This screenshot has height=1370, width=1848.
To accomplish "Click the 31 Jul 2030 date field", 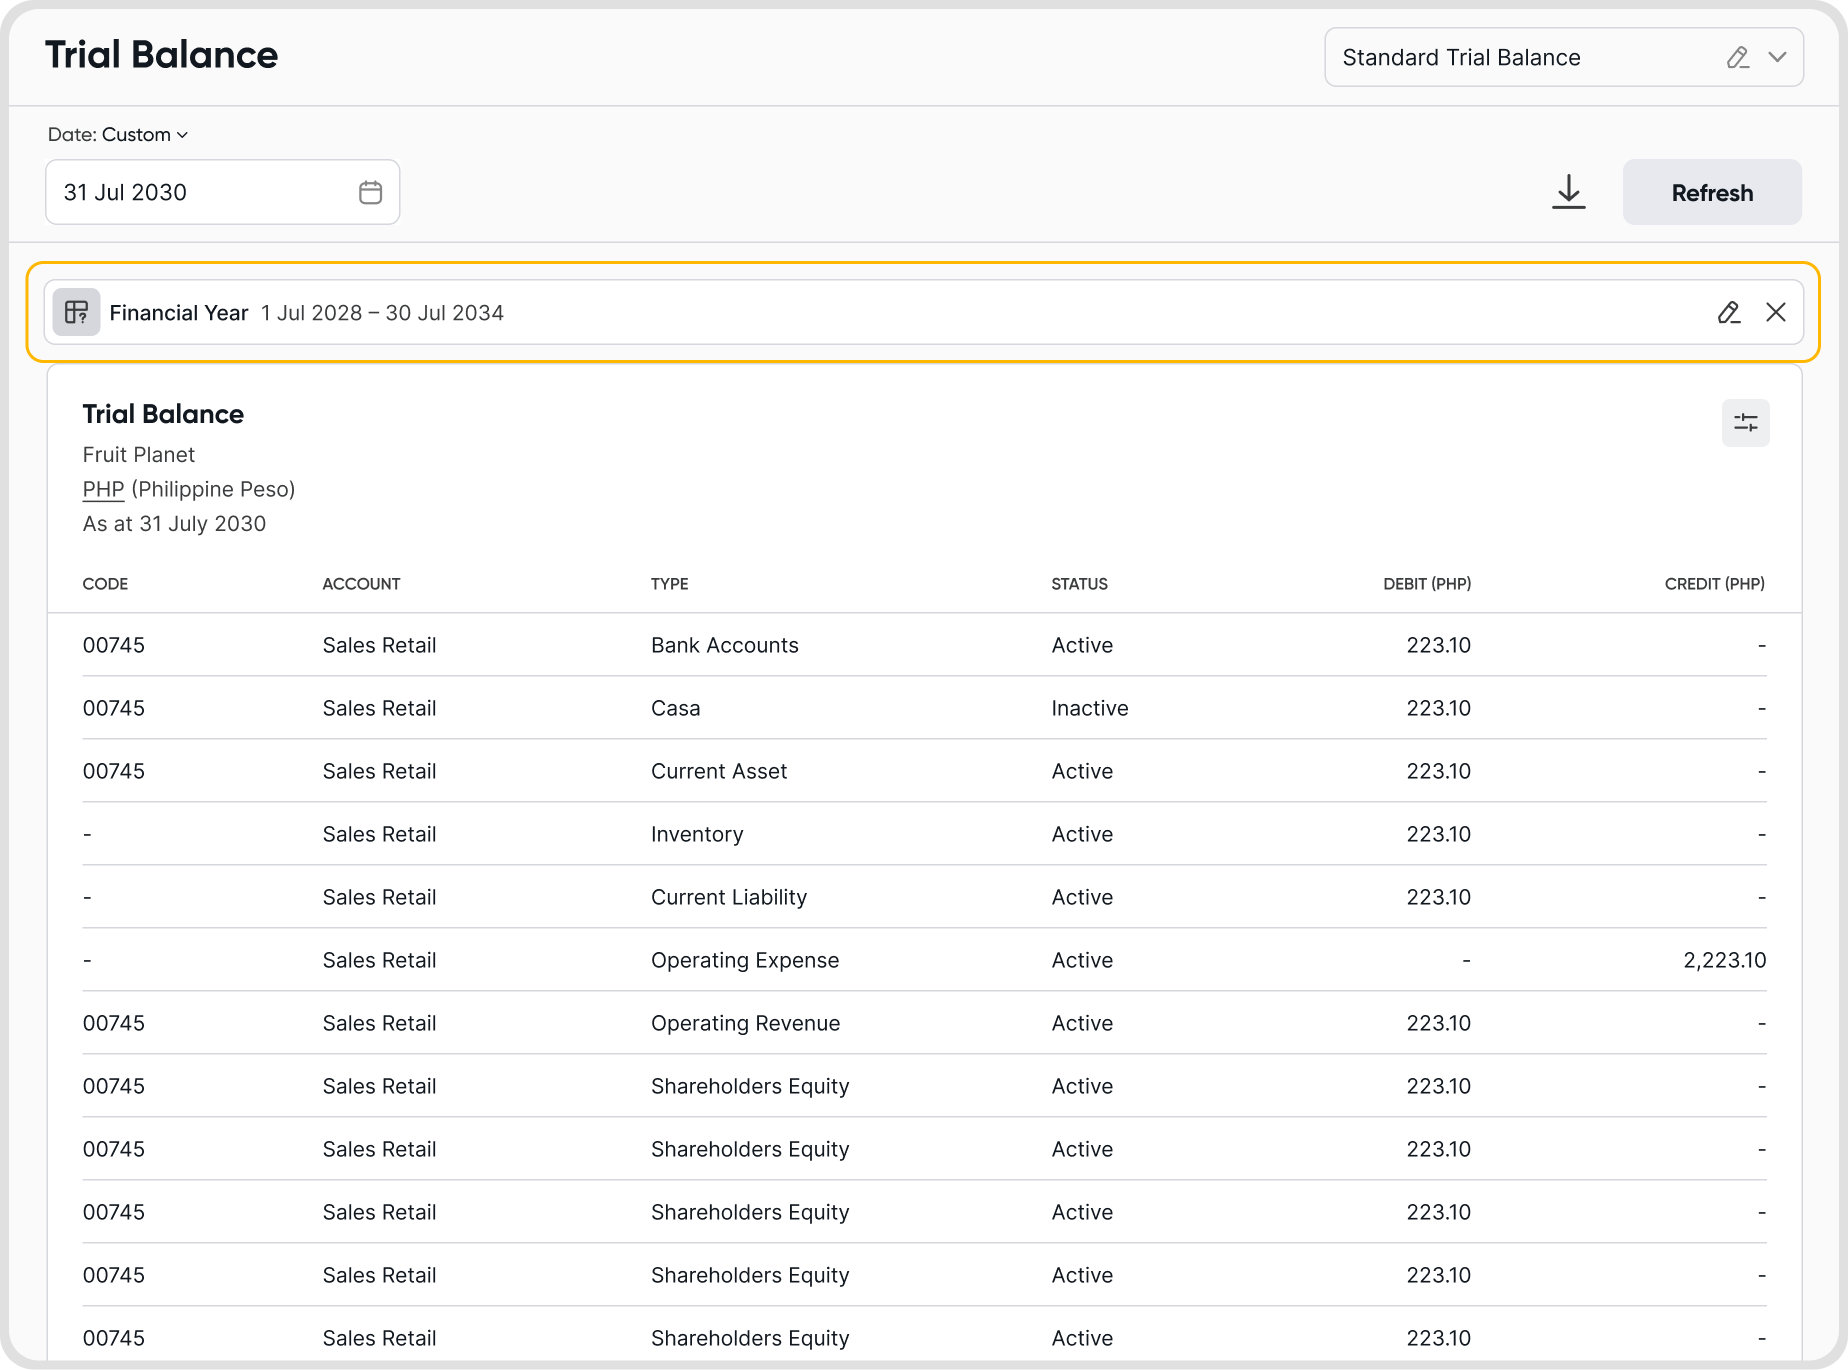I will coord(223,192).
